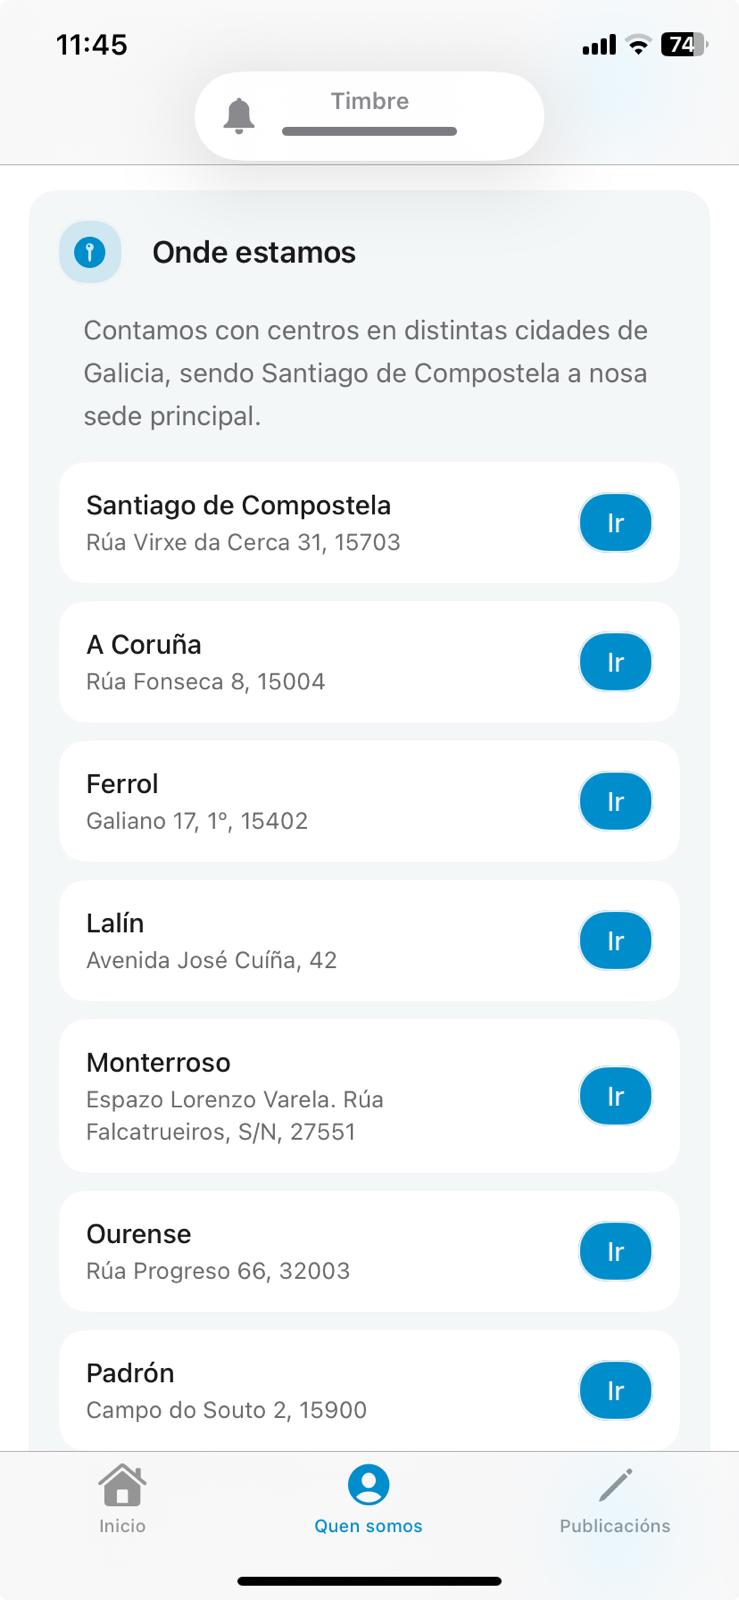The height and width of the screenshot is (1600, 739).
Task: Tap the Rúa Virxe da Cerca address
Action: (243, 542)
